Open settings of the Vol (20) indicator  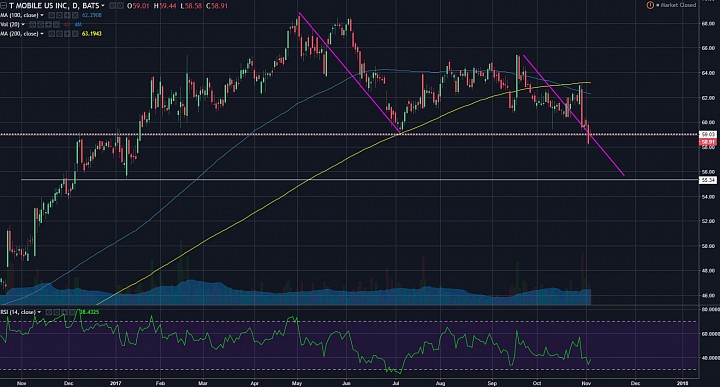point(40,24)
